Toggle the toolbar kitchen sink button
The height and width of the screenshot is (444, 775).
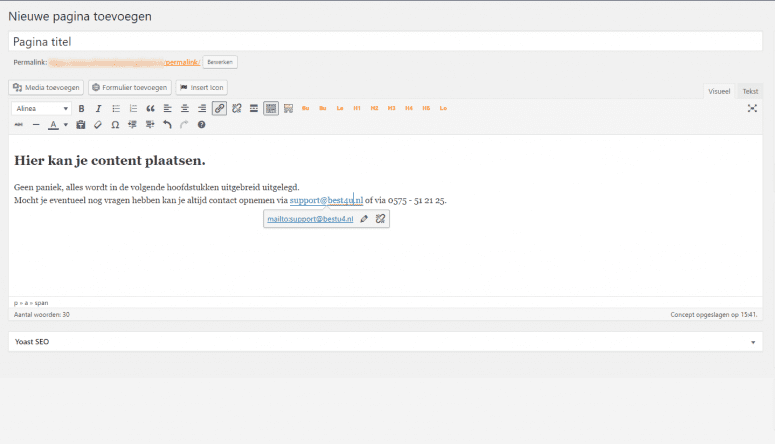[271, 108]
